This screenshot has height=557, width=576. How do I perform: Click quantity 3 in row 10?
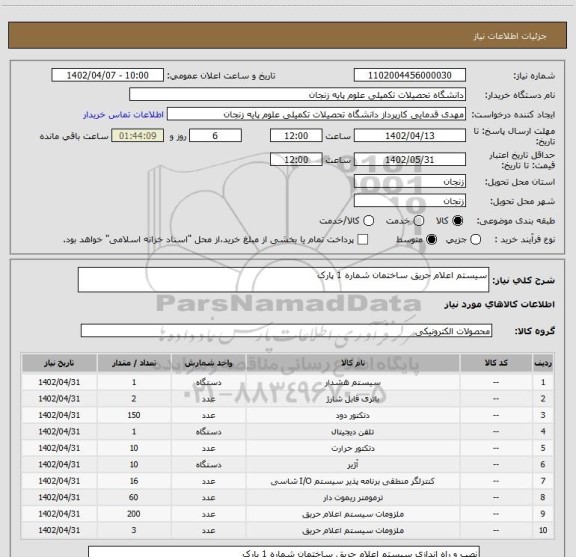coord(134,530)
